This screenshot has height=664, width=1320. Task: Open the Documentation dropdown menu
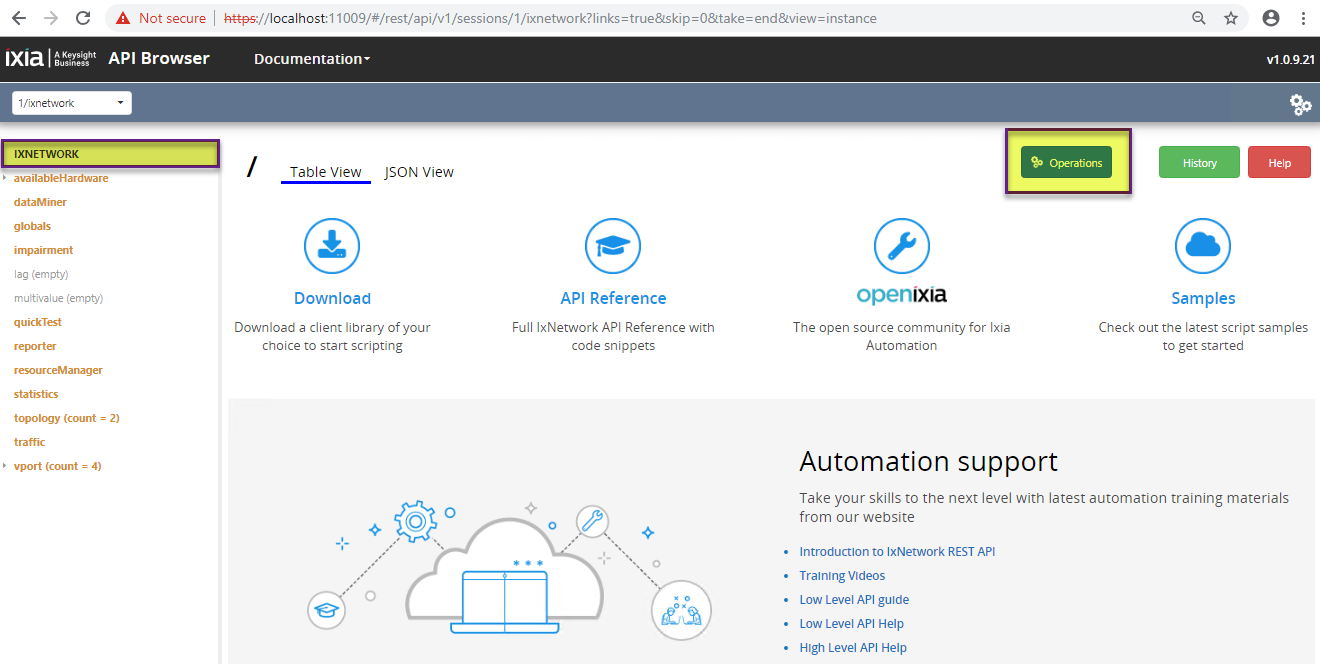pyautogui.click(x=311, y=59)
